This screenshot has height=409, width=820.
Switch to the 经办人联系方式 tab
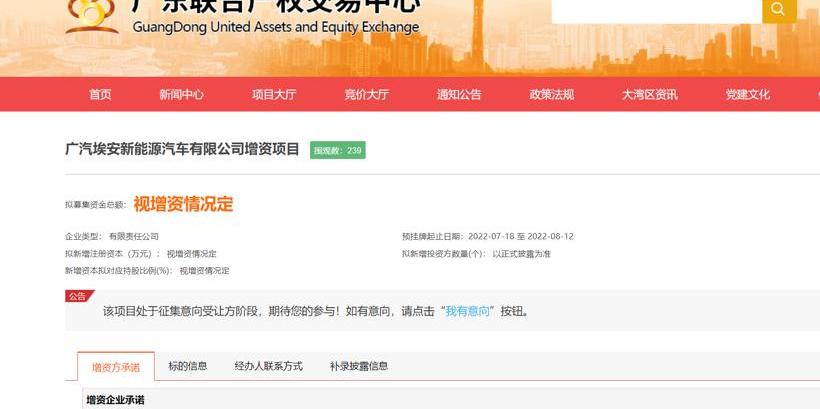(x=269, y=366)
